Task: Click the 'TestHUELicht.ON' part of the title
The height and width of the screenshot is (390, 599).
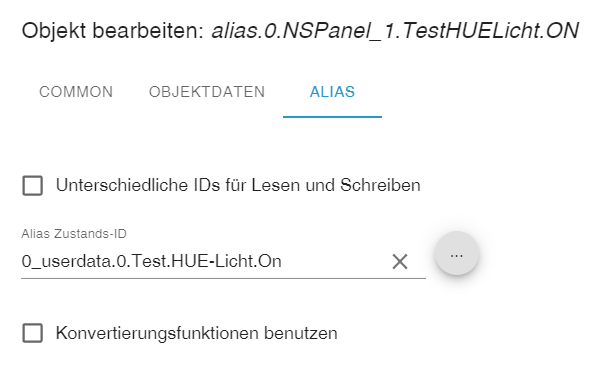Action: [491, 31]
